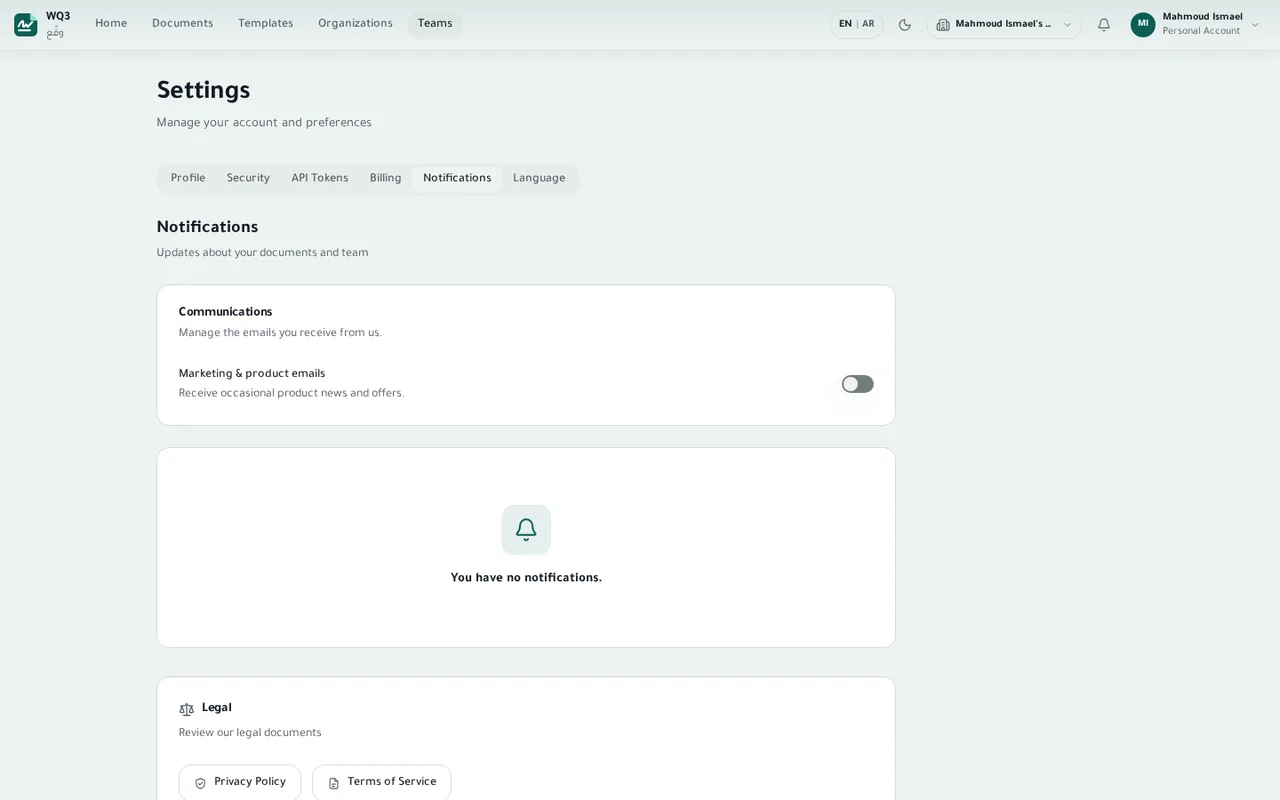This screenshot has height=800, width=1280.
Task: Toggle dark mode moon icon
Action: click(x=905, y=25)
